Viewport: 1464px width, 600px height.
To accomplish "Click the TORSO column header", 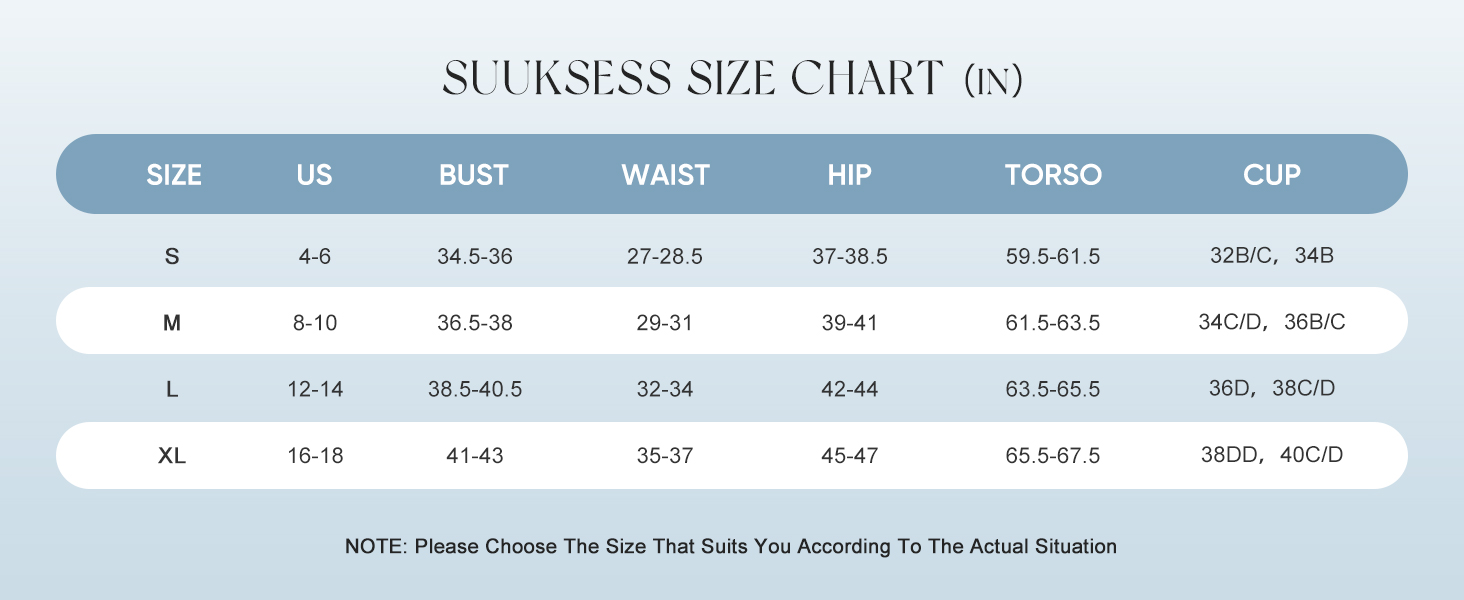I will click(x=1053, y=175).
